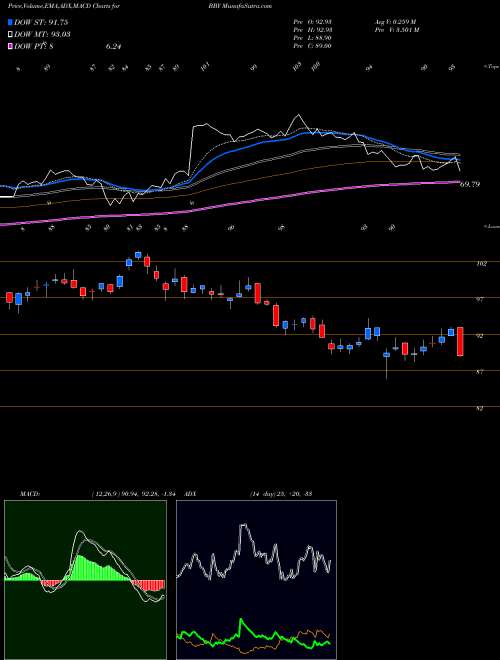Click the 'Pre O: 92.93' open value
500x660 pixels.
[313, 22]
